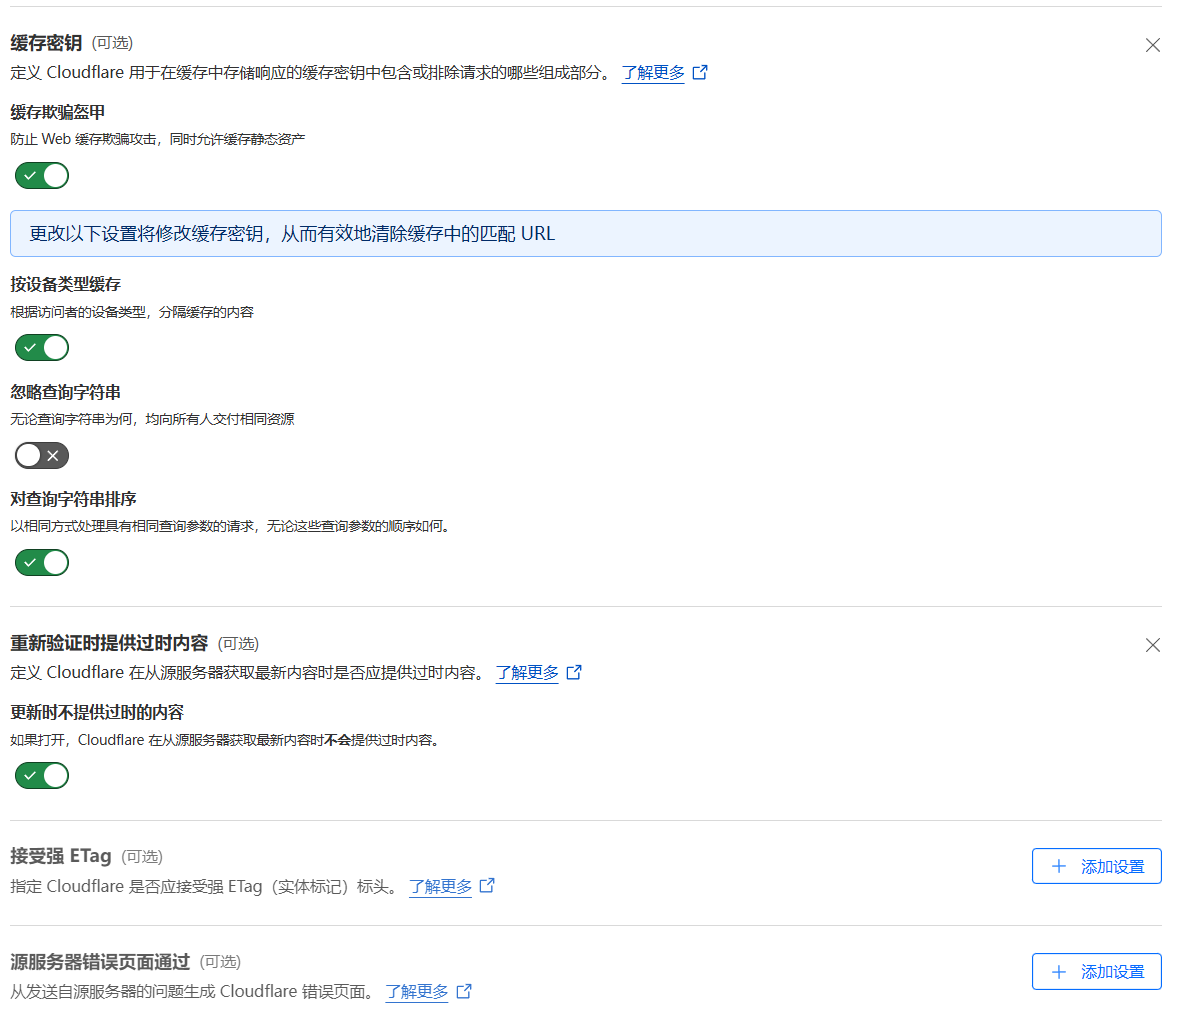Image resolution: width=1187 pixels, height=1012 pixels.
Task: Open the 了解更多 link in 缓存密钥 section
Action: point(652,72)
